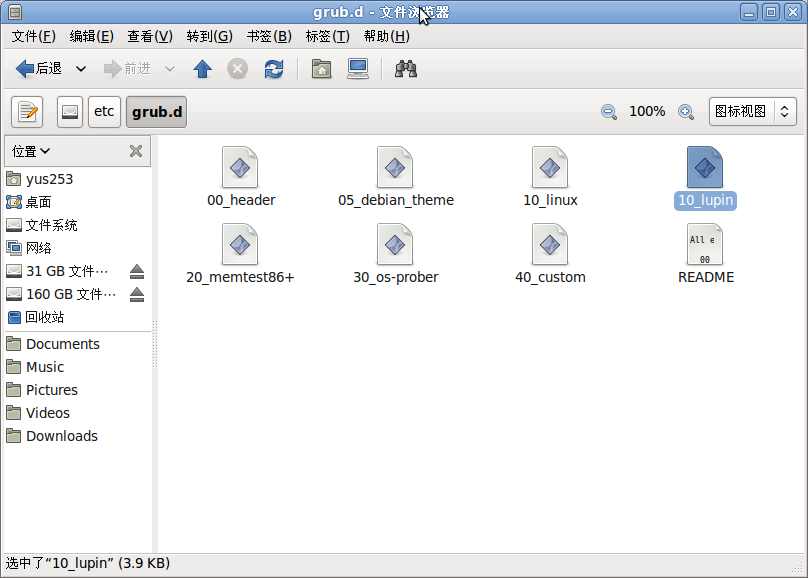Select the 40_custom file icon
This screenshot has height=578, width=808.
point(550,245)
